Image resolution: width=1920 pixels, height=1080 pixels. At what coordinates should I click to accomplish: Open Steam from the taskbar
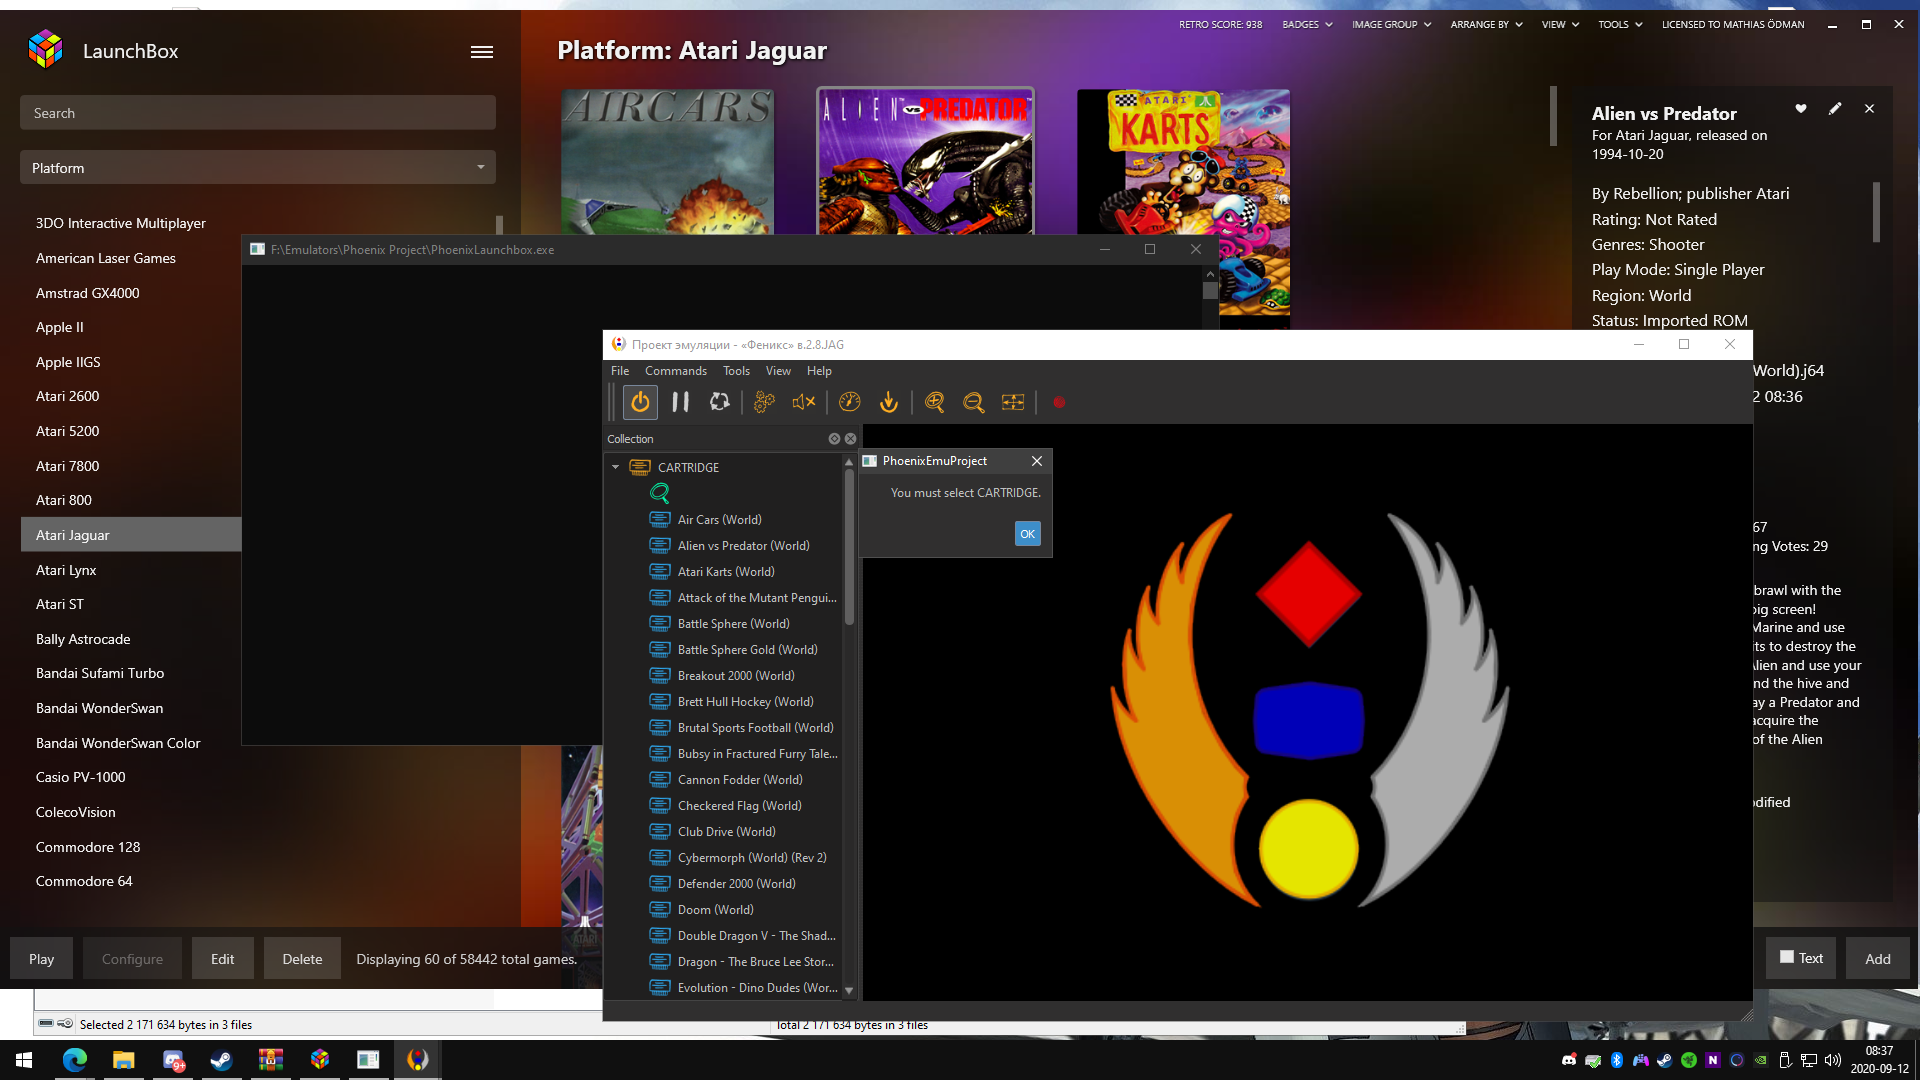click(221, 1060)
